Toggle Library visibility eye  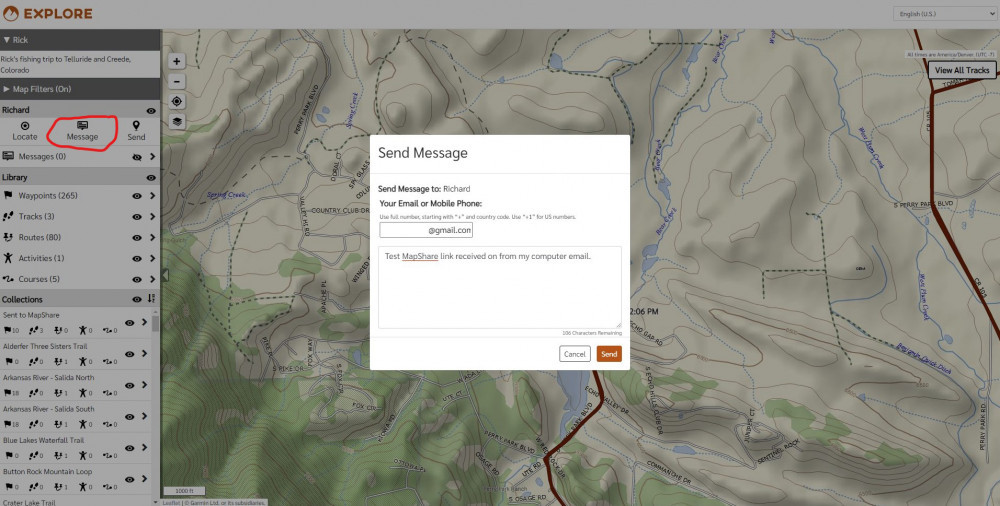click(151, 178)
